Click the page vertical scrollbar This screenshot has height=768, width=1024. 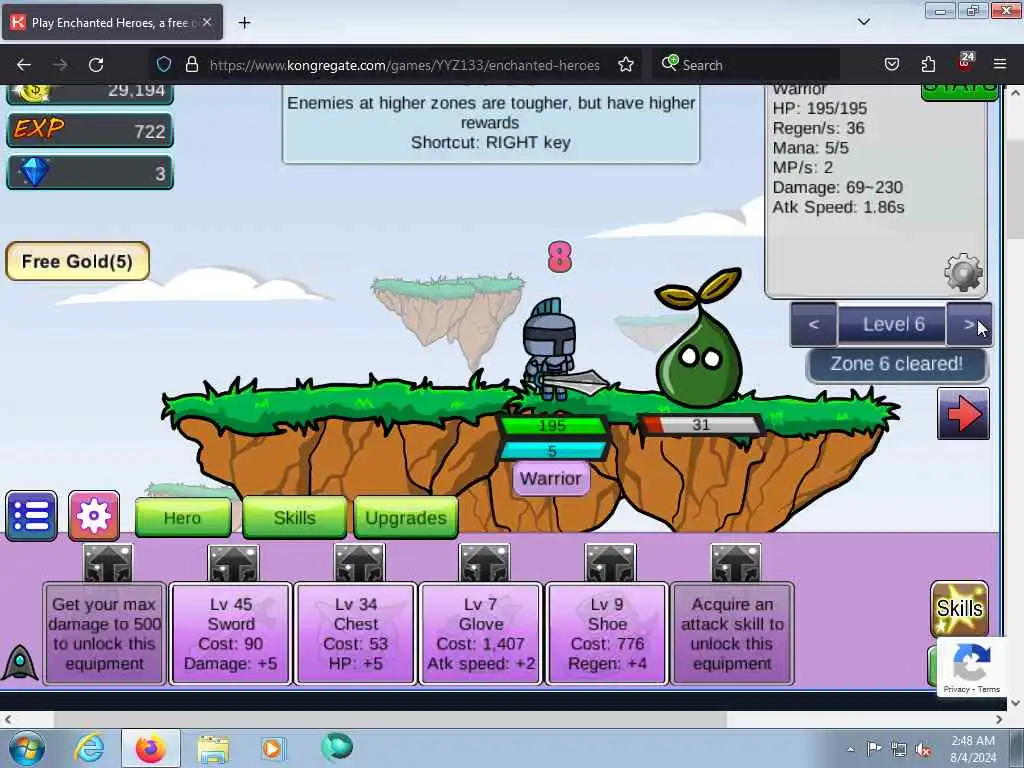click(1015, 396)
